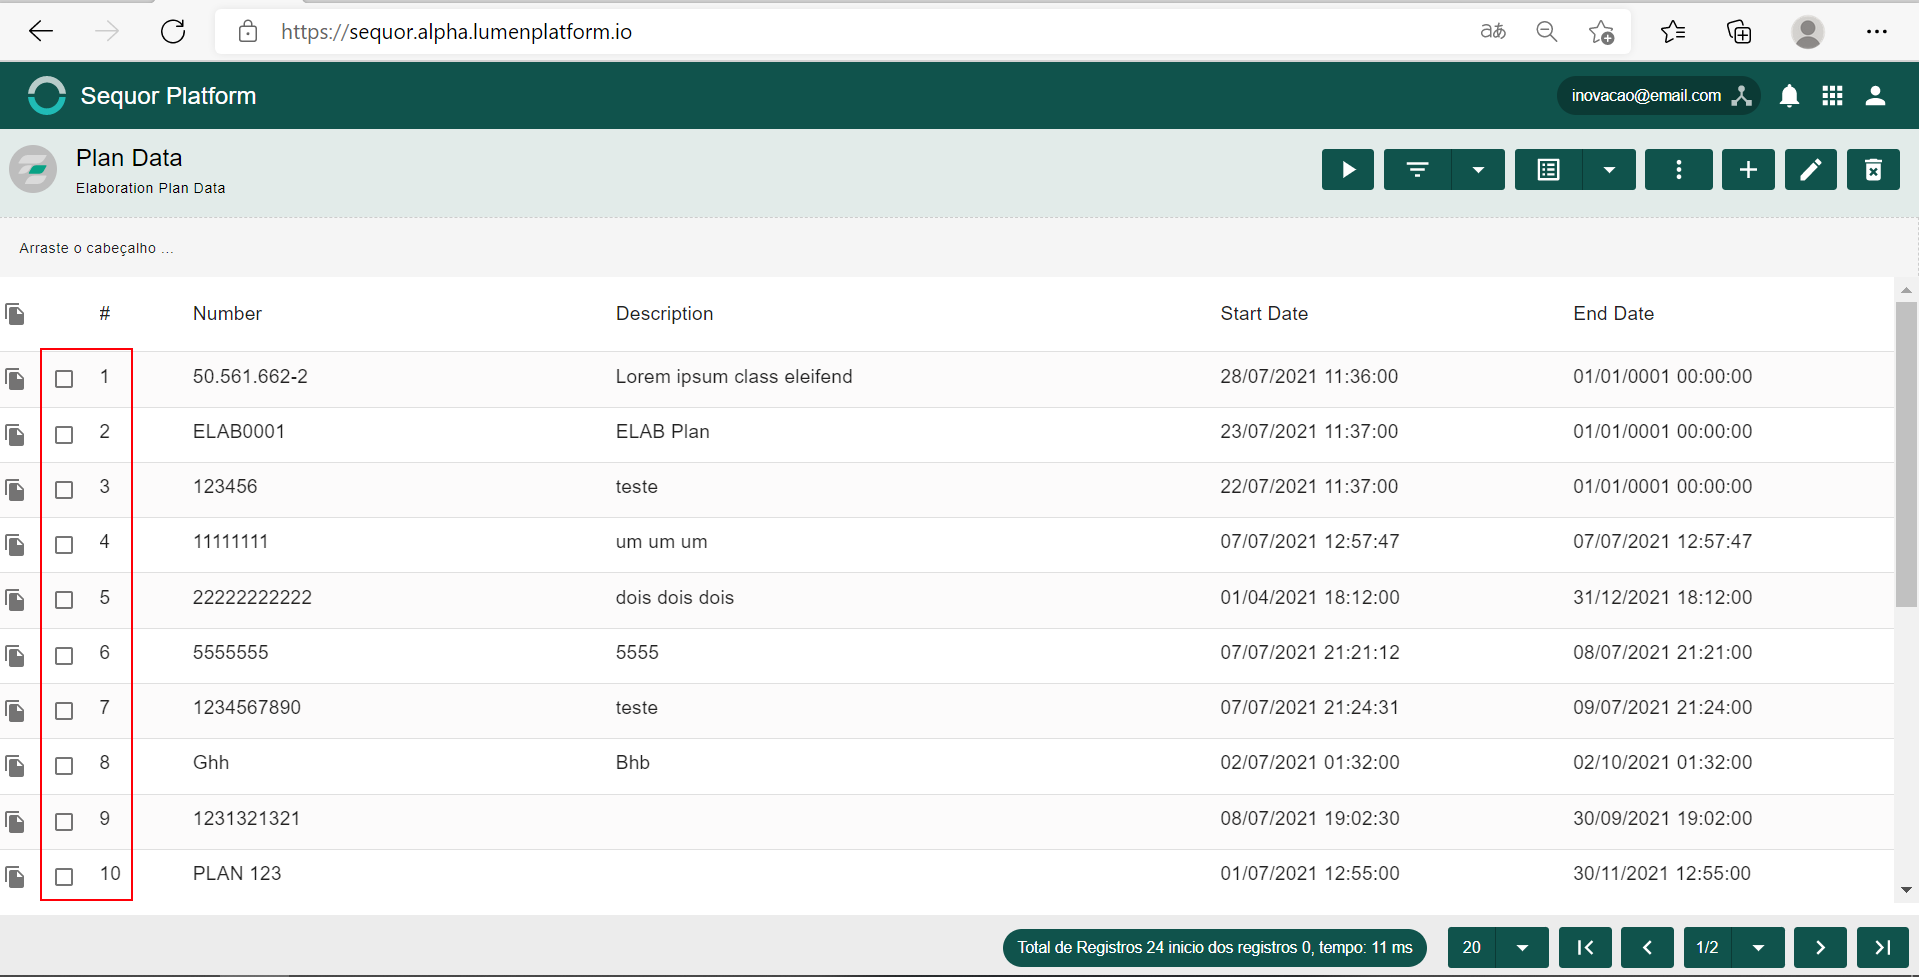Open the vertical three-dots more options
Screen dimensions: 1919x977
point(1679,170)
